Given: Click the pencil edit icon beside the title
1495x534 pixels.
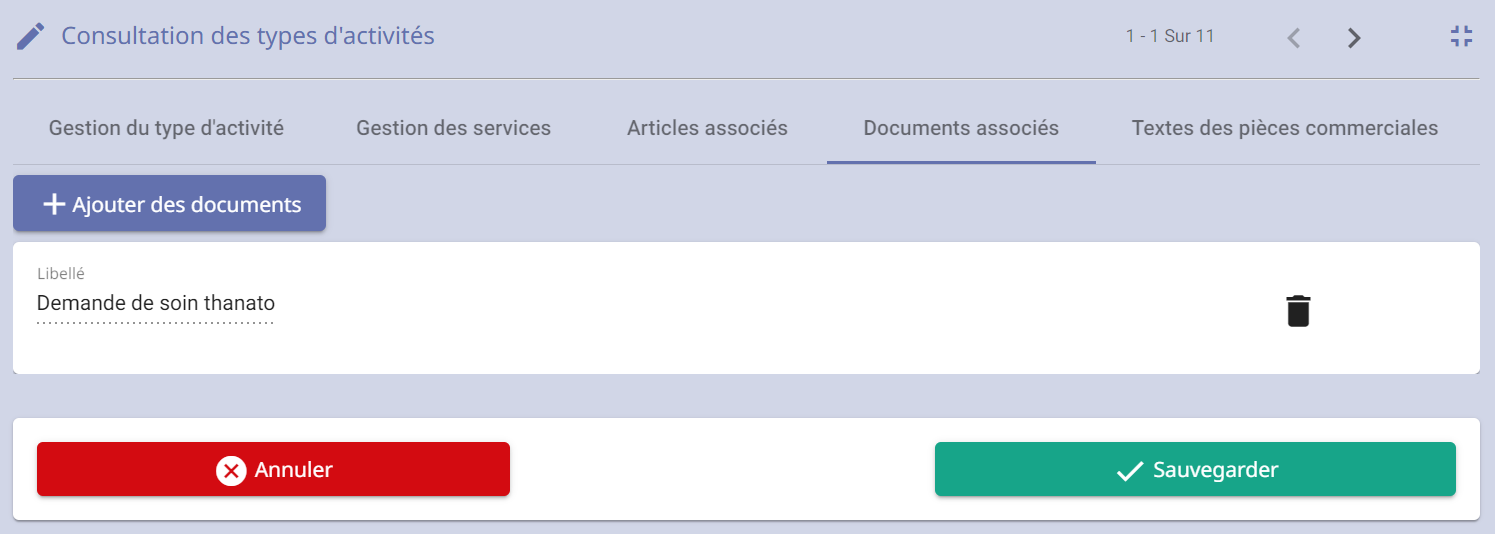Looking at the screenshot, I should (30, 37).
